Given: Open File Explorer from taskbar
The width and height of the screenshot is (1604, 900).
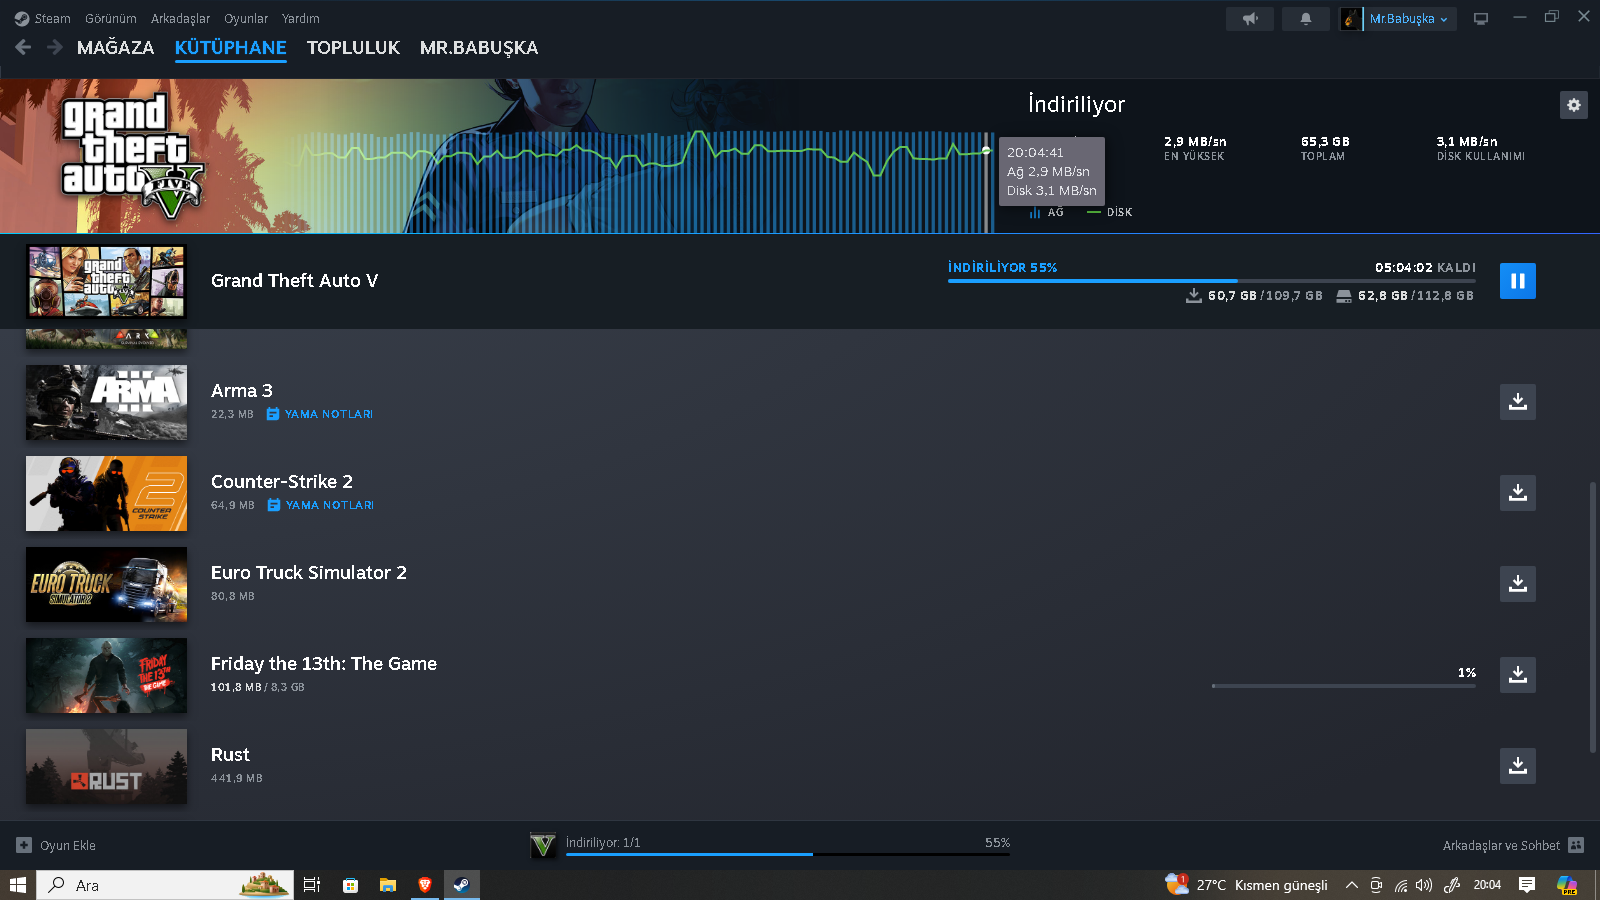Looking at the screenshot, I should pos(388,885).
